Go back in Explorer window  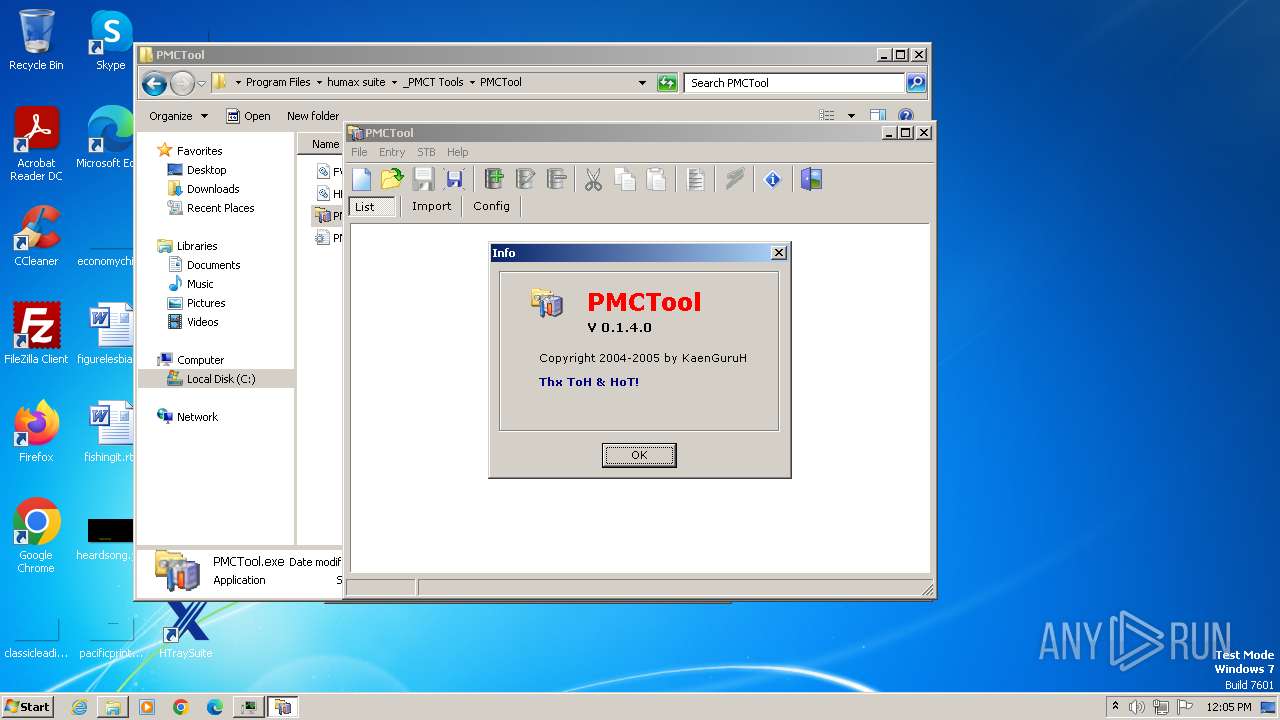[154, 83]
